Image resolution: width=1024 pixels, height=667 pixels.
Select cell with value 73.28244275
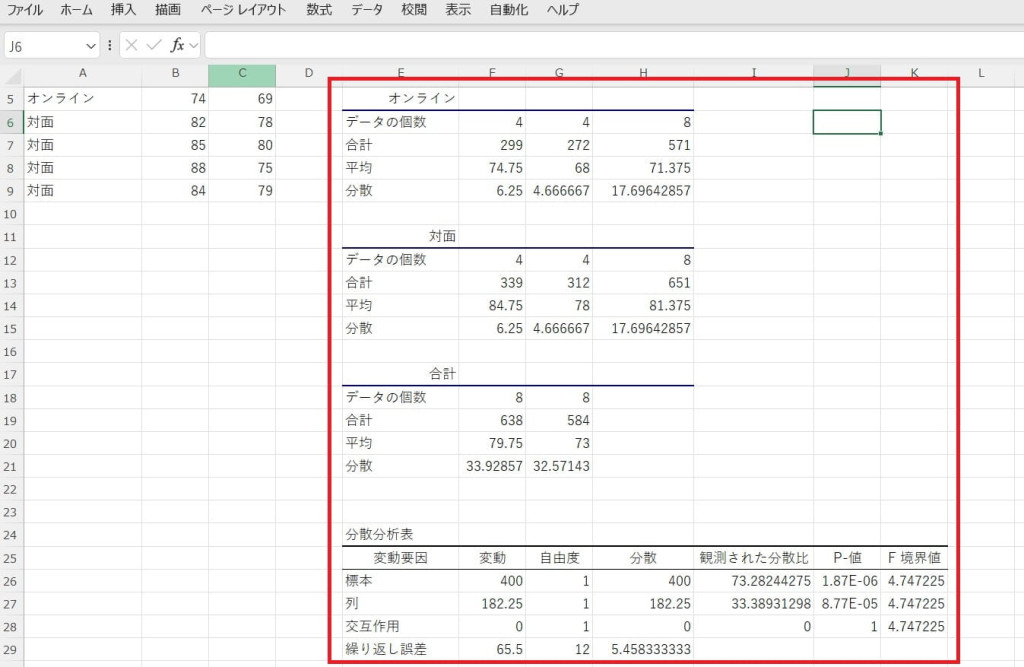pos(753,580)
